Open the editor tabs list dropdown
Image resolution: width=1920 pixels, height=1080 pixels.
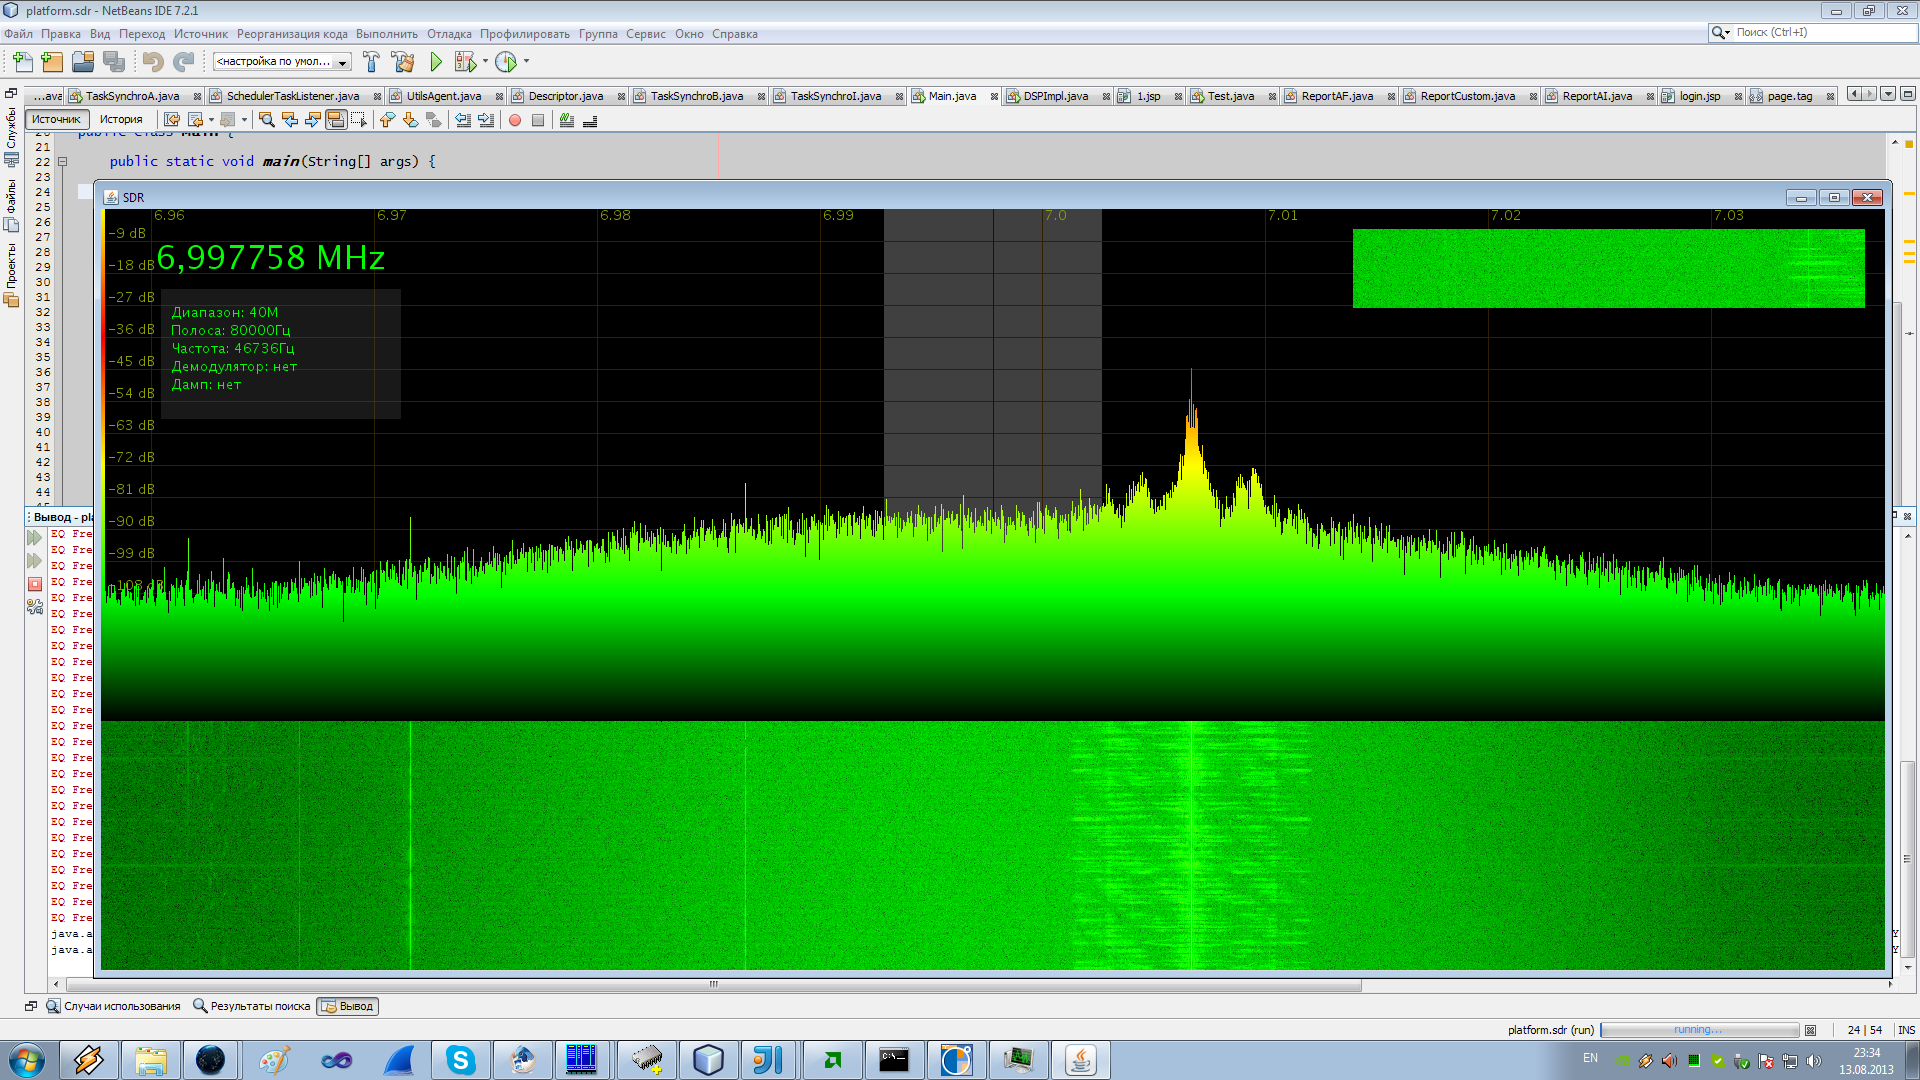point(1888,94)
